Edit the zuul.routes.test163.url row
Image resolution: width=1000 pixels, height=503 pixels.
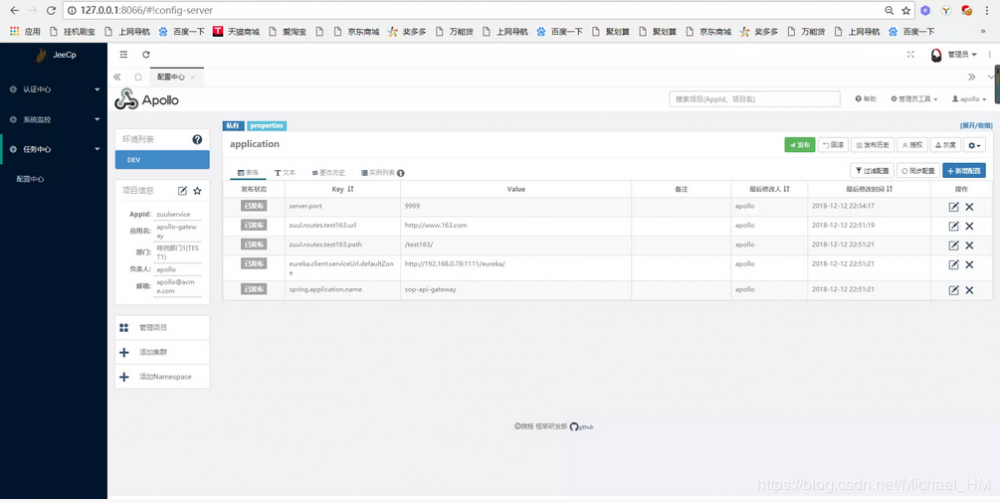click(x=953, y=226)
